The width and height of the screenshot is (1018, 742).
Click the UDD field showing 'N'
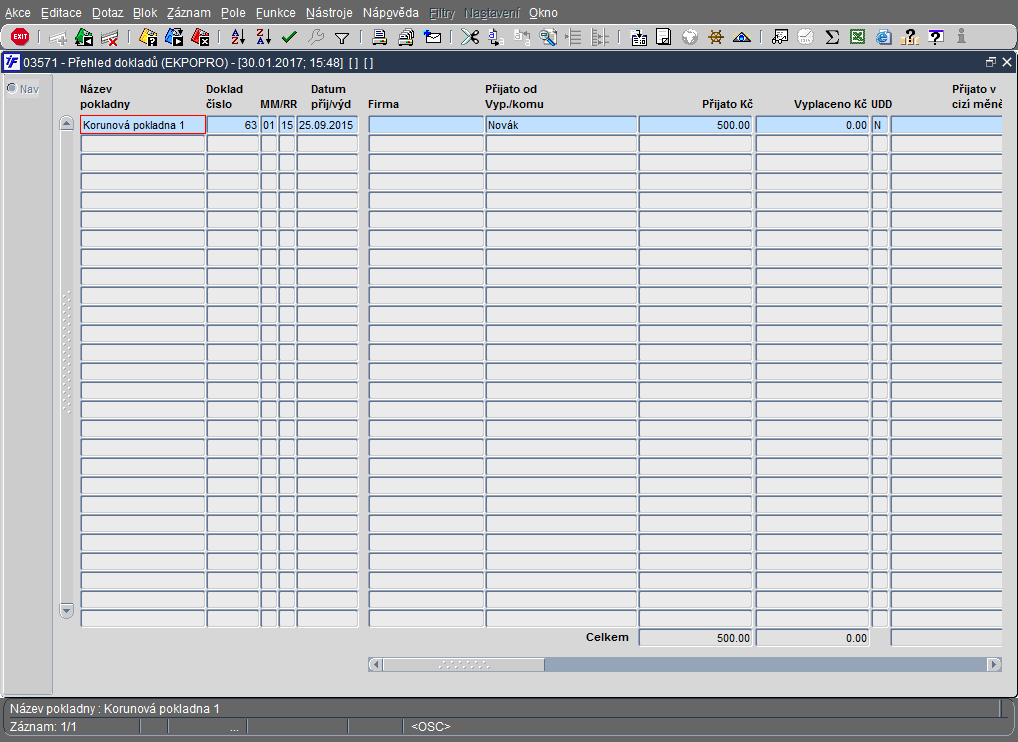(880, 125)
